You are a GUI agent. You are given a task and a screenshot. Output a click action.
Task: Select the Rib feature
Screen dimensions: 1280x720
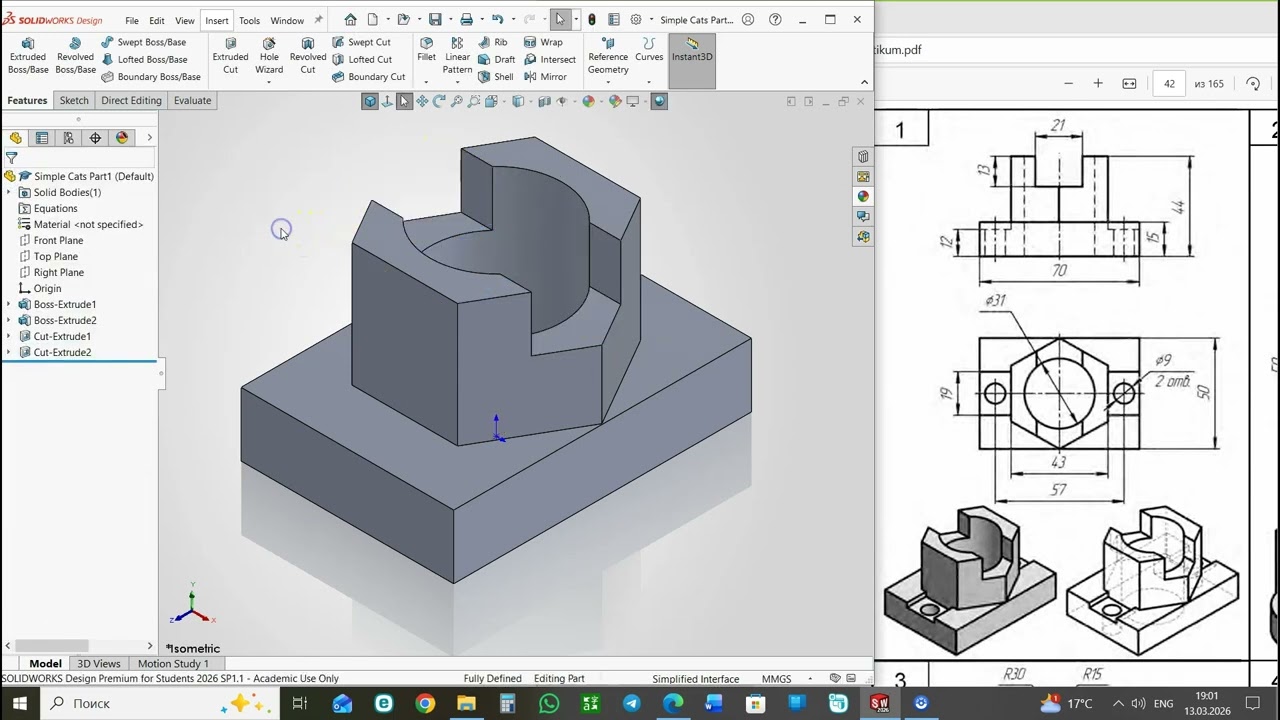[x=493, y=42]
